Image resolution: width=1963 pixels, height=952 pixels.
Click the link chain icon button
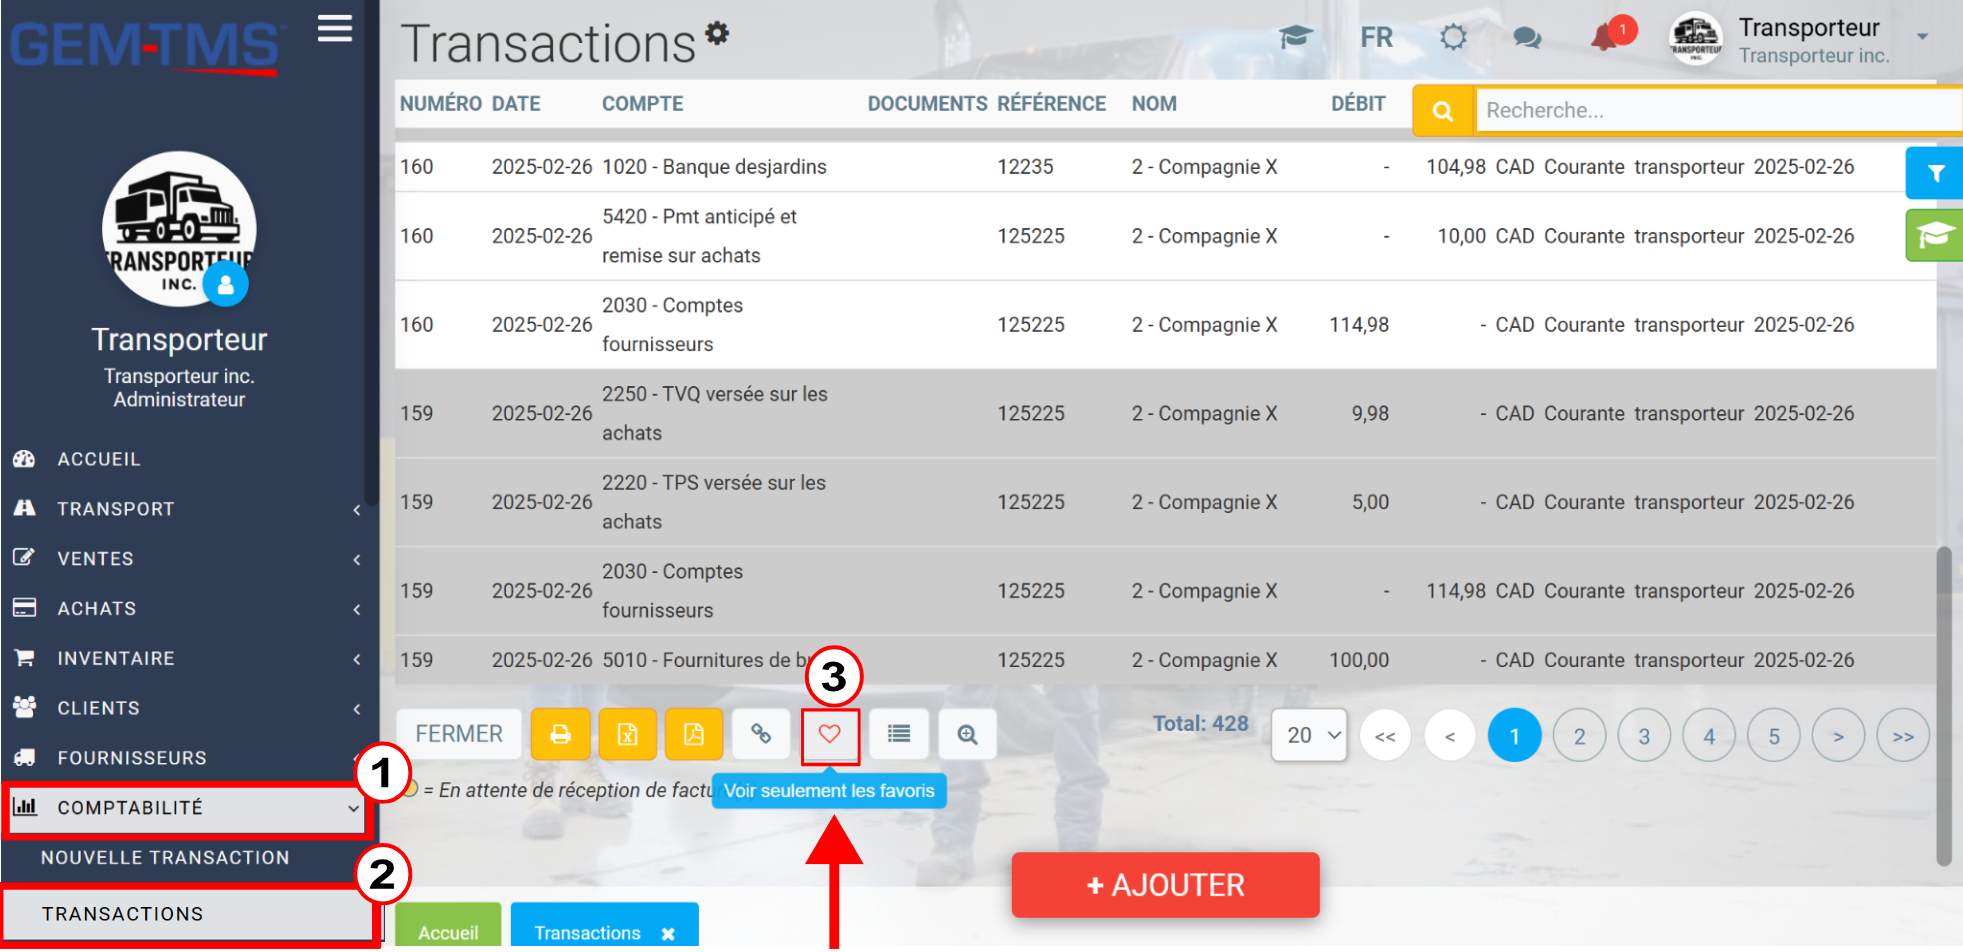tap(761, 735)
